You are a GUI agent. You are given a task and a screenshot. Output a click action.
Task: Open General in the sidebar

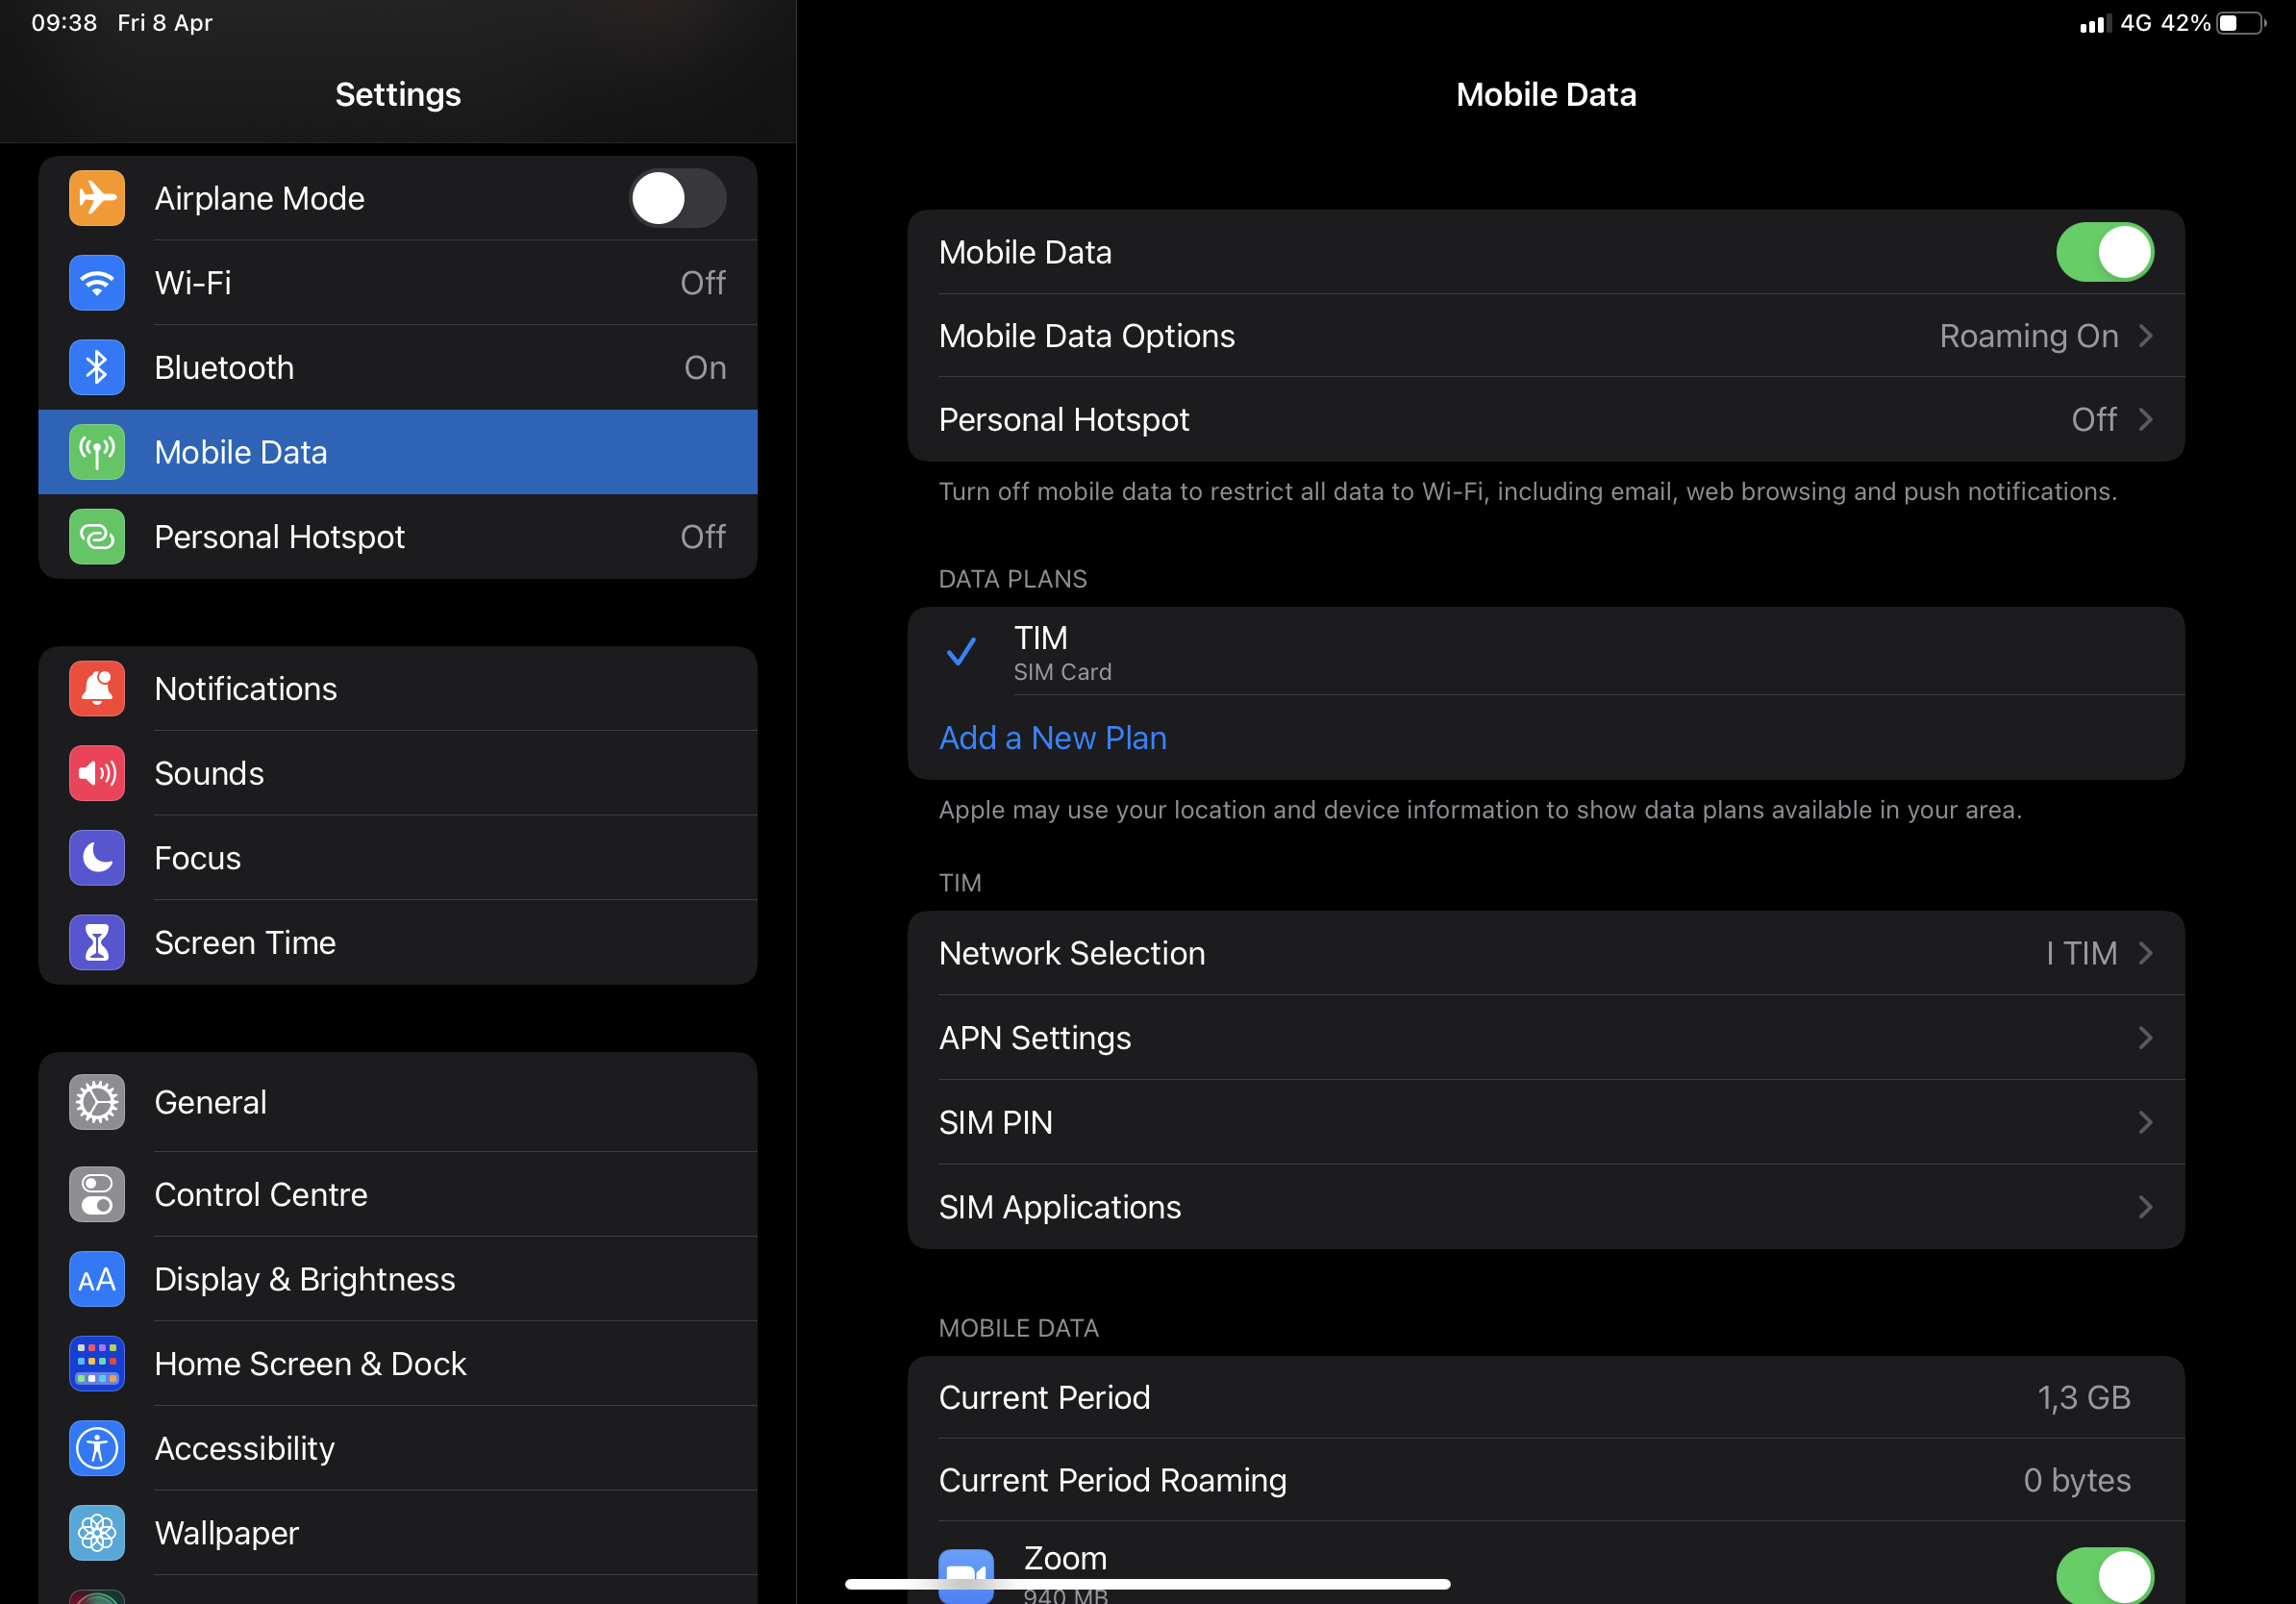[211, 1102]
